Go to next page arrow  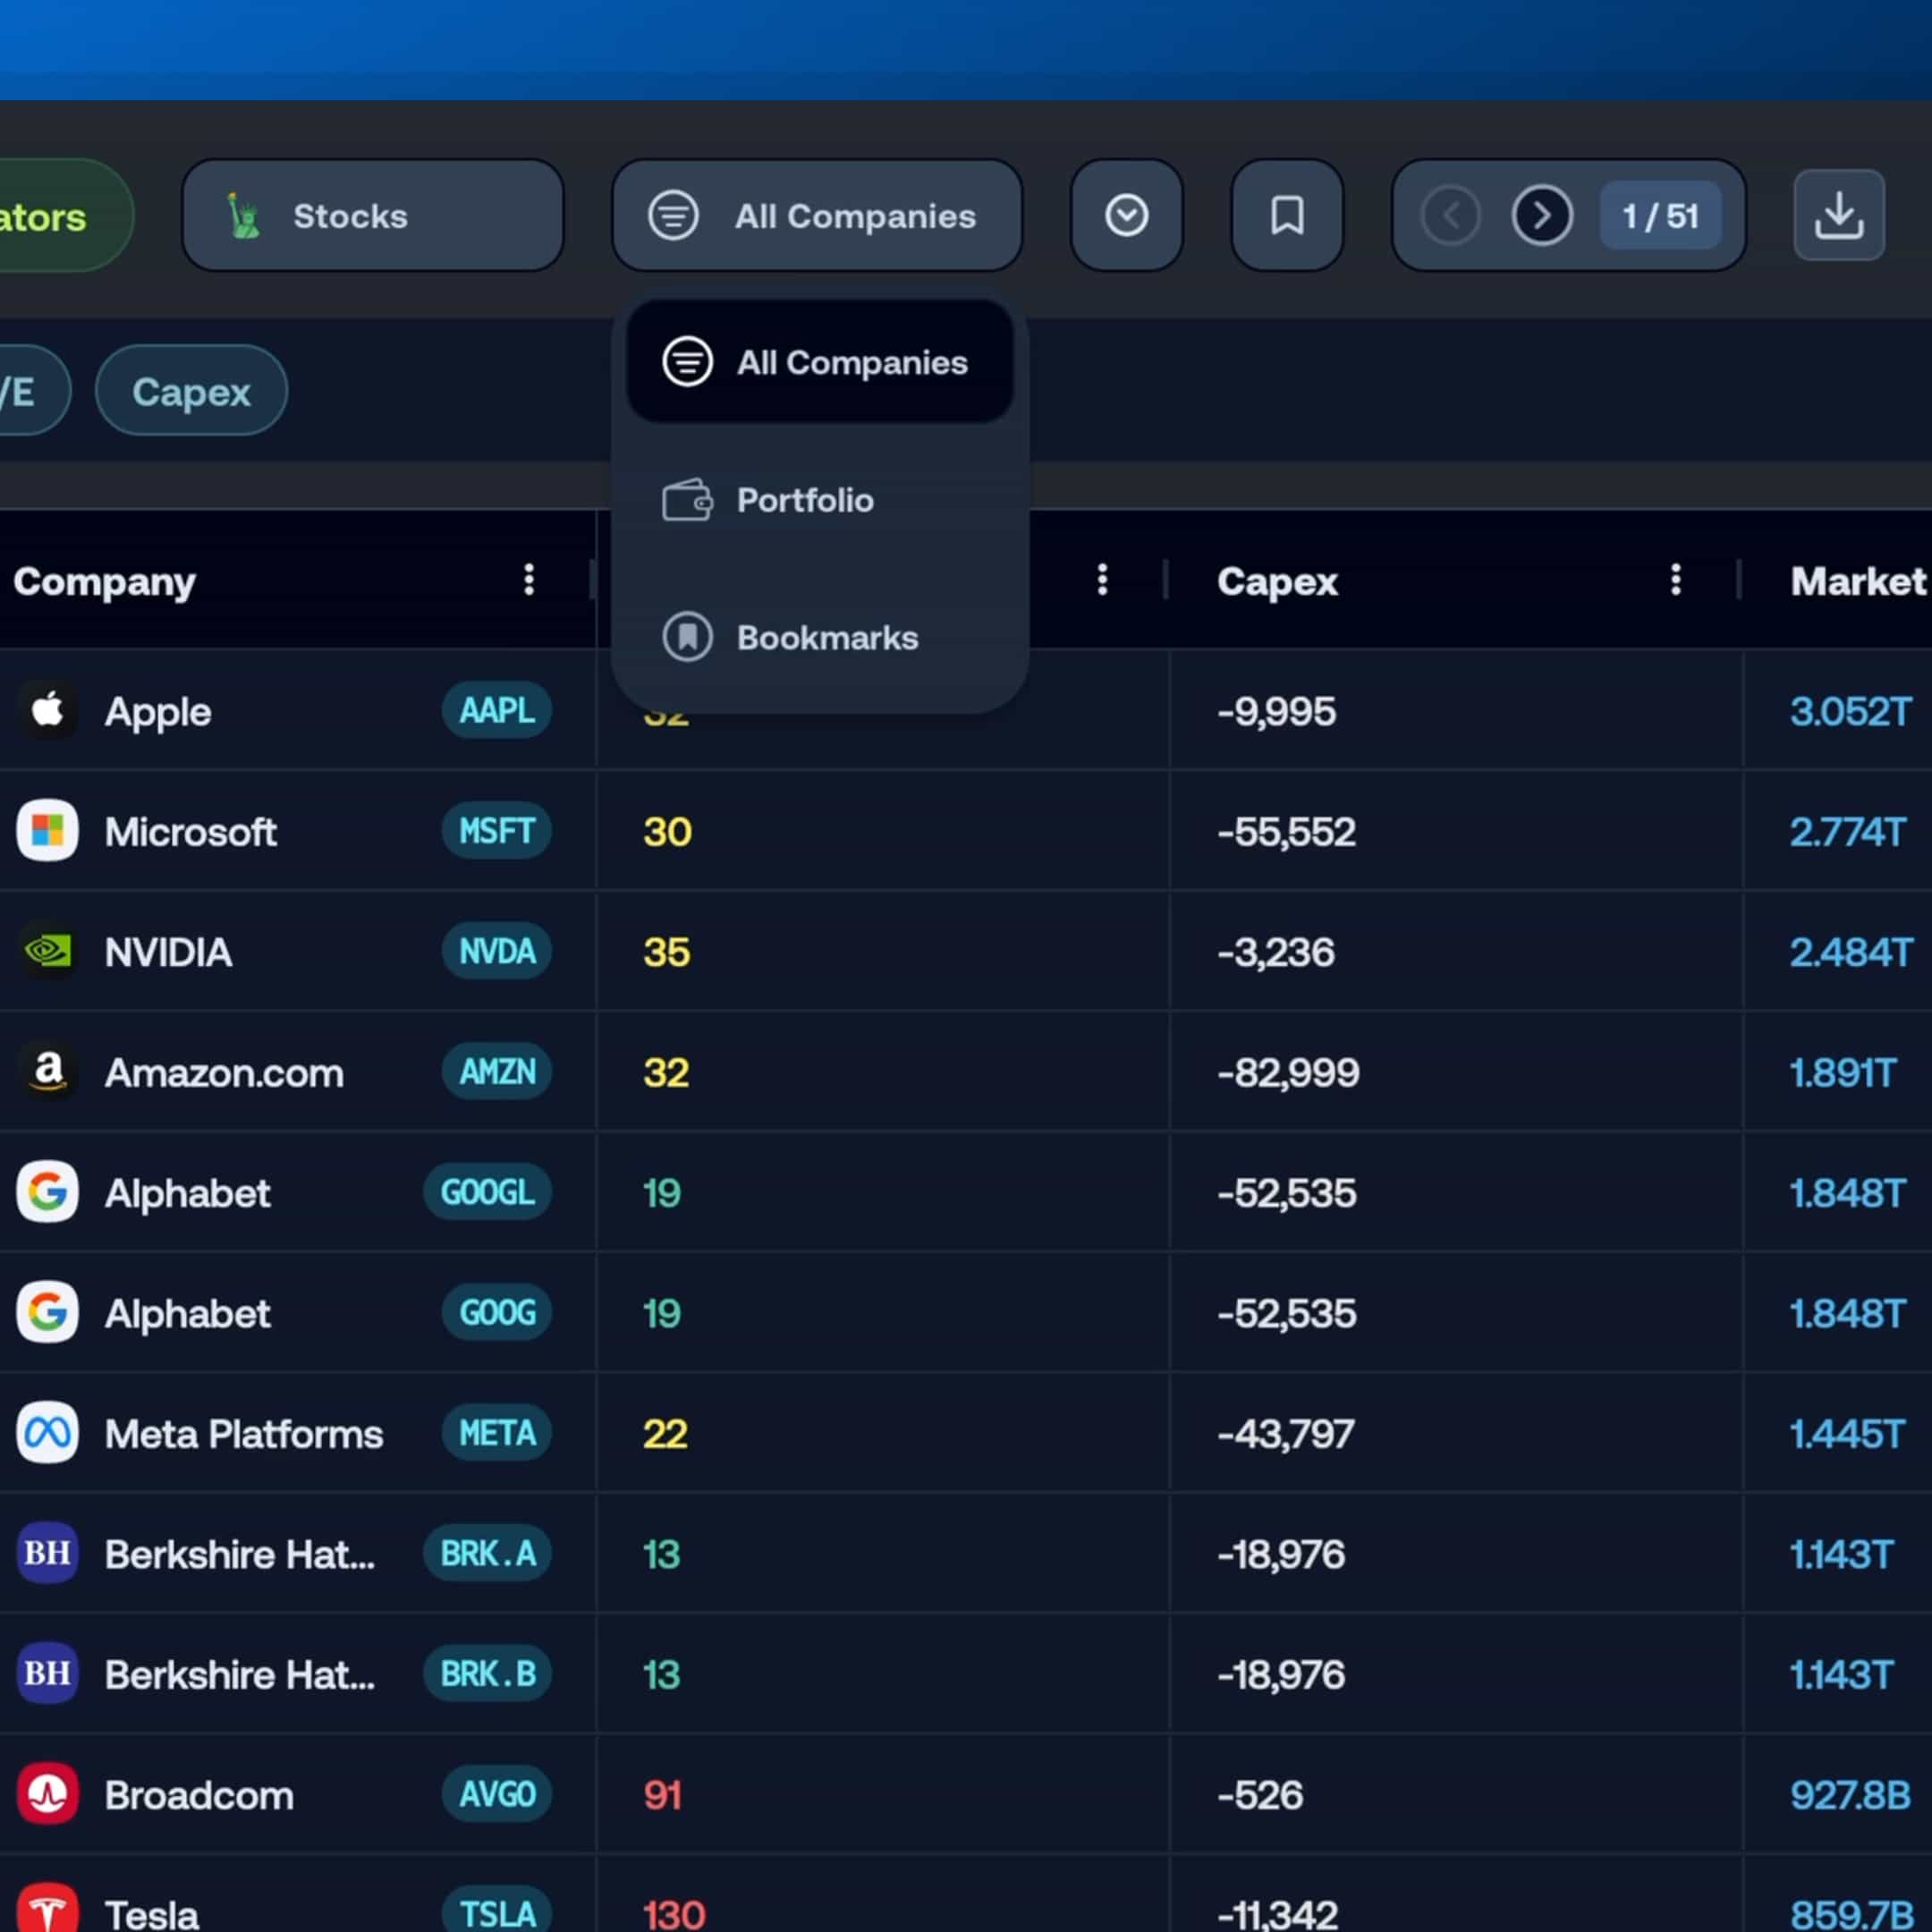pos(1541,215)
